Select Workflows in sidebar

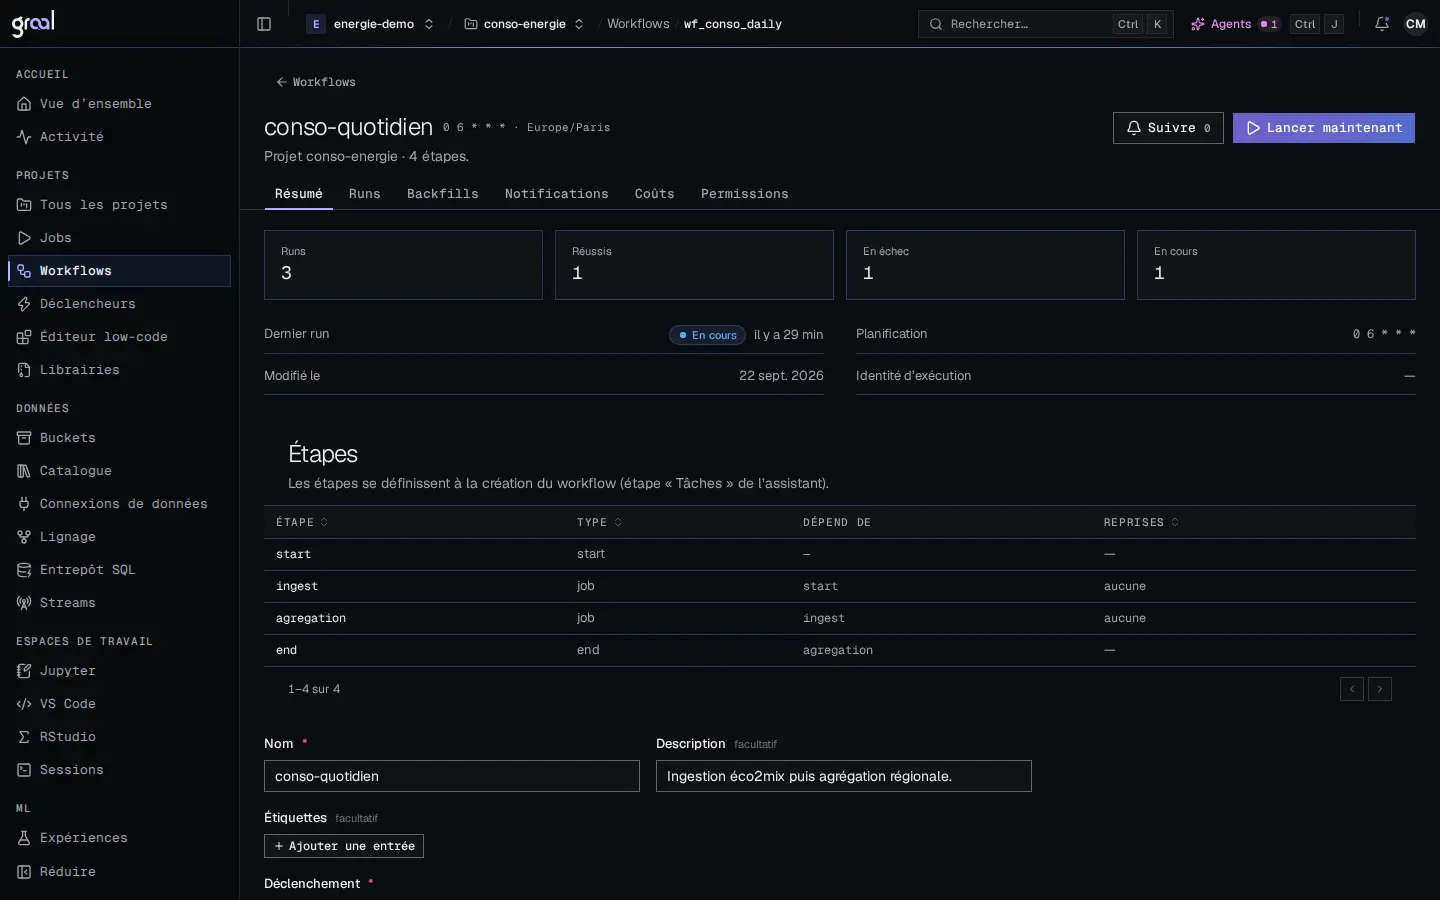119,271
